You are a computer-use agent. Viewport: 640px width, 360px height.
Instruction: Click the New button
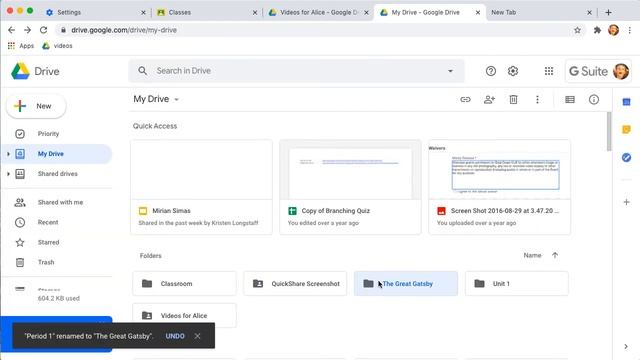(36, 106)
